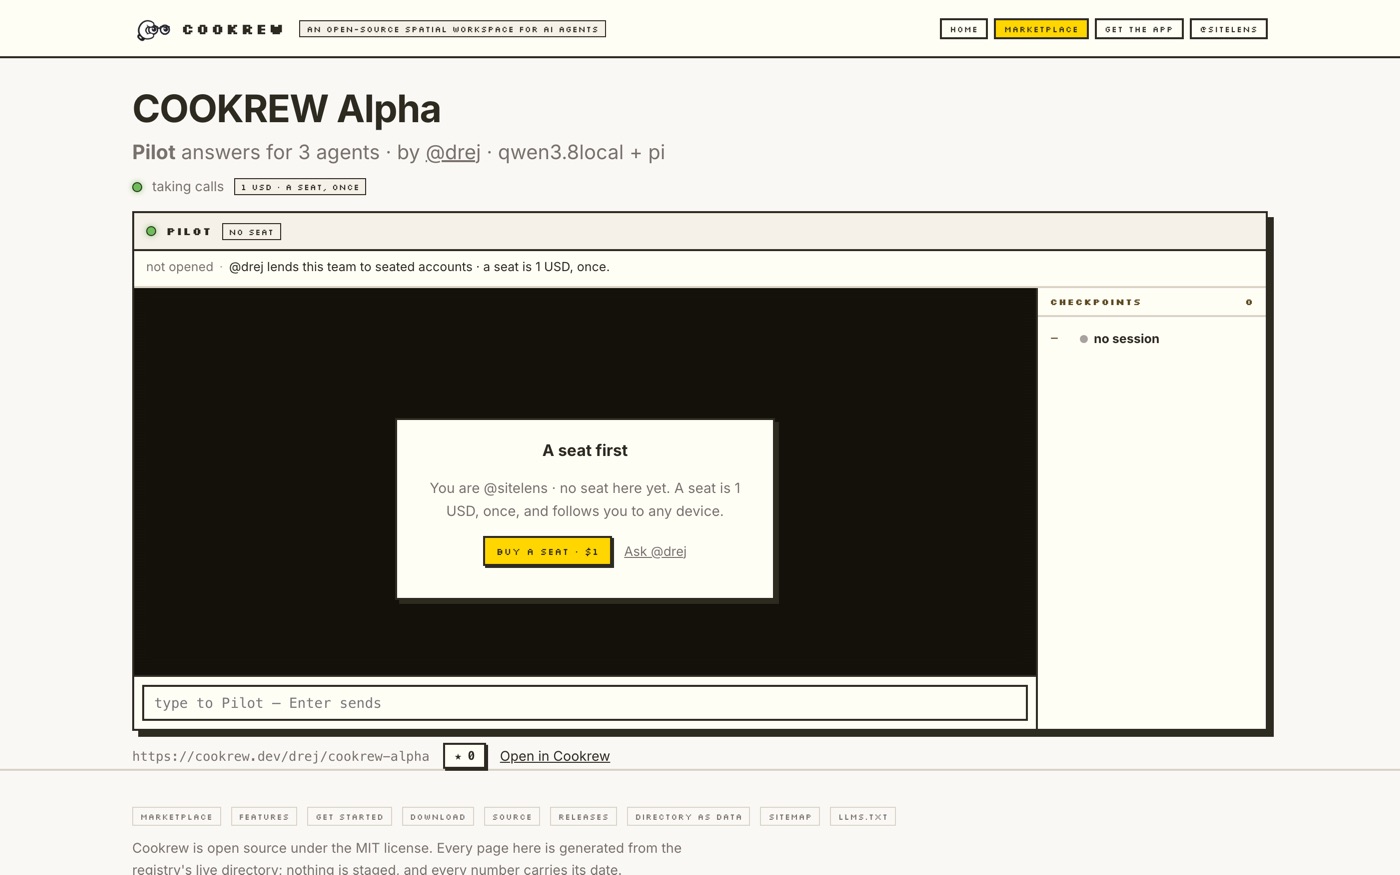Click the tagline badge about AI agents
Viewport: 1400px width, 875px height.
coord(452,29)
